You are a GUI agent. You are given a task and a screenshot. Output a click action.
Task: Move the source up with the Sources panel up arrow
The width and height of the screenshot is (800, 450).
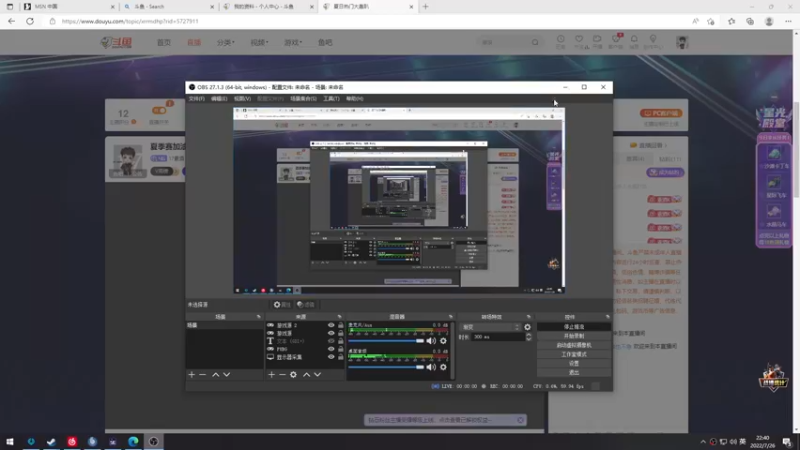point(307,374)
